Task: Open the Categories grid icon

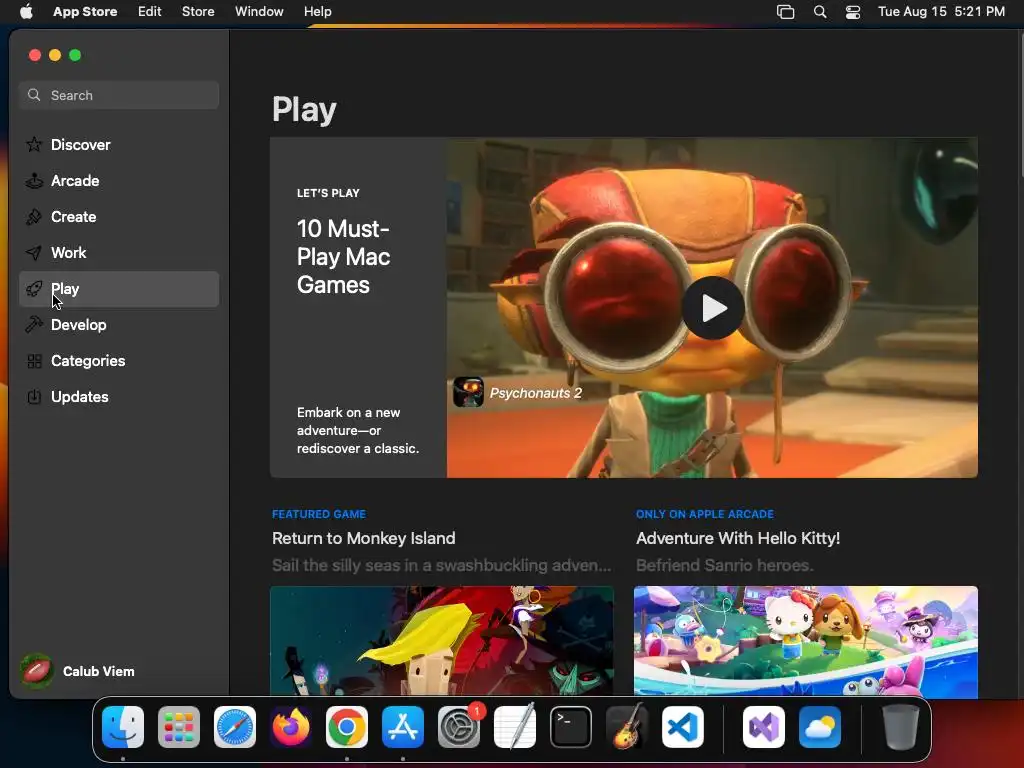Action: (34, 360)
